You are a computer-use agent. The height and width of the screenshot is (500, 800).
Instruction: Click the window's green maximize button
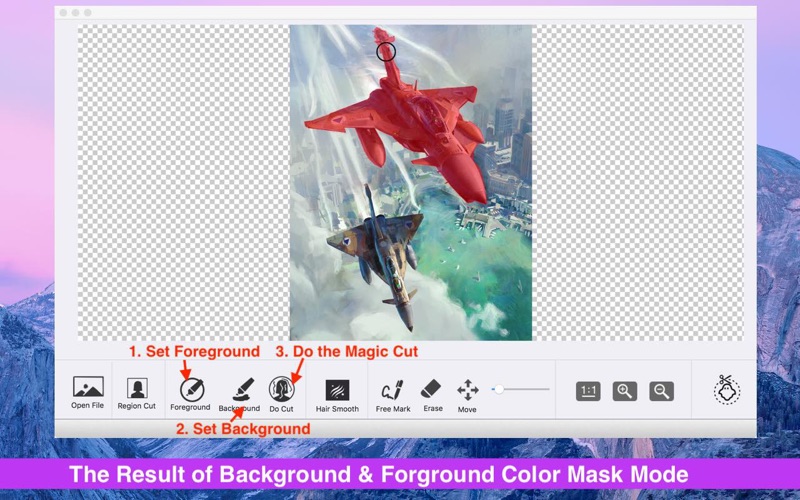88,13
